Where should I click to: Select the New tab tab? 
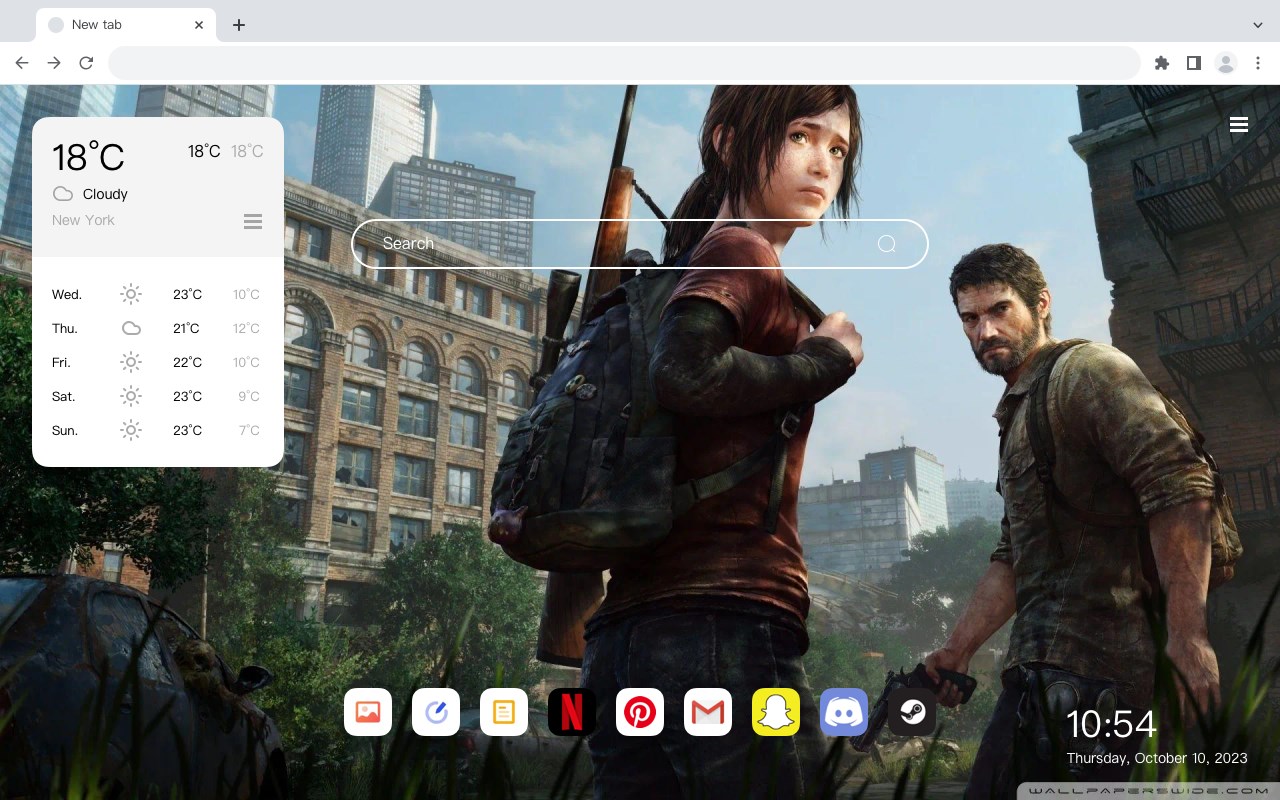coord(126,25)
